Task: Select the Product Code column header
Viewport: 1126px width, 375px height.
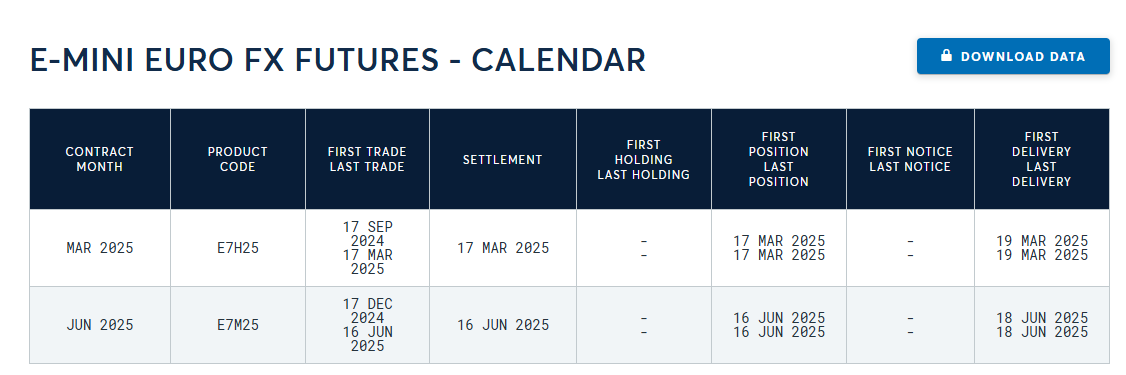Action: [x=238, y=159]
